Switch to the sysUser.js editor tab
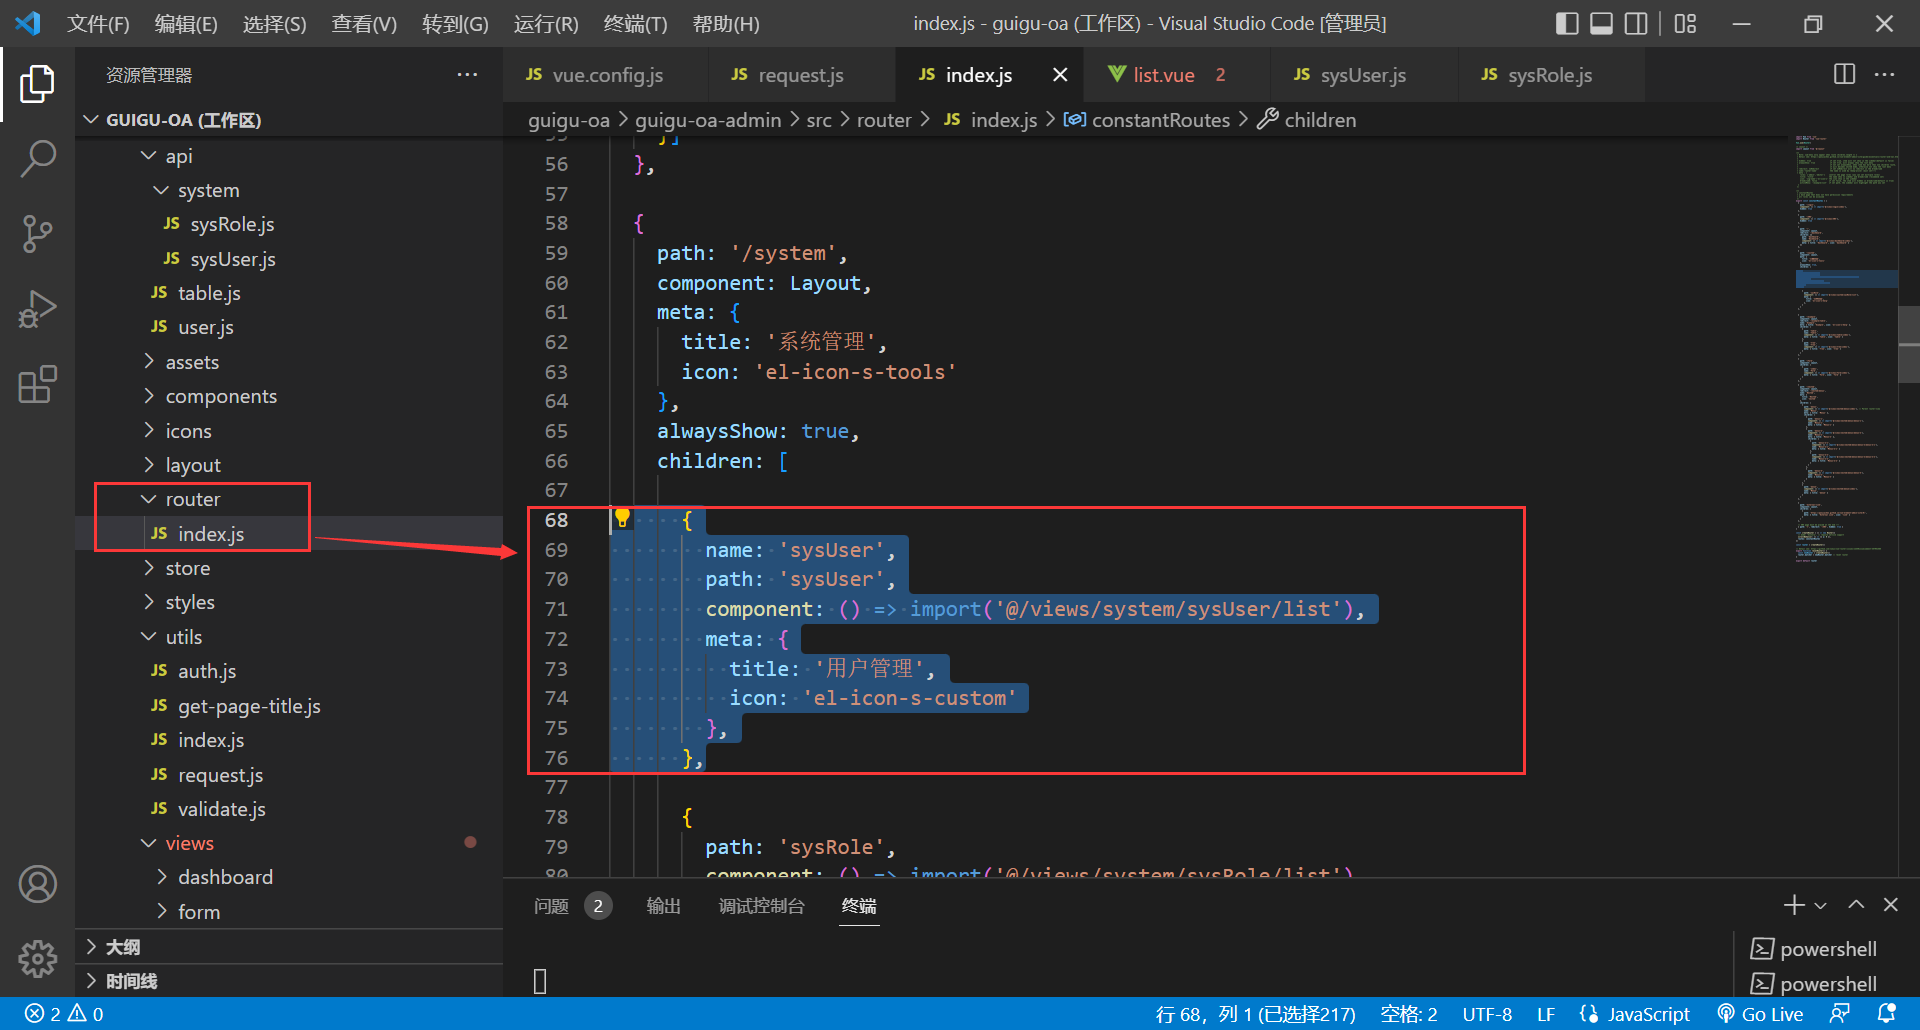This screenshot has height=1030, width=1920. (x=1361, y=75)
